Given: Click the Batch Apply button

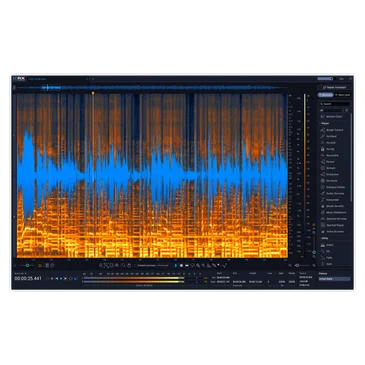Looking at the screenshot, I should pos(343,95).
